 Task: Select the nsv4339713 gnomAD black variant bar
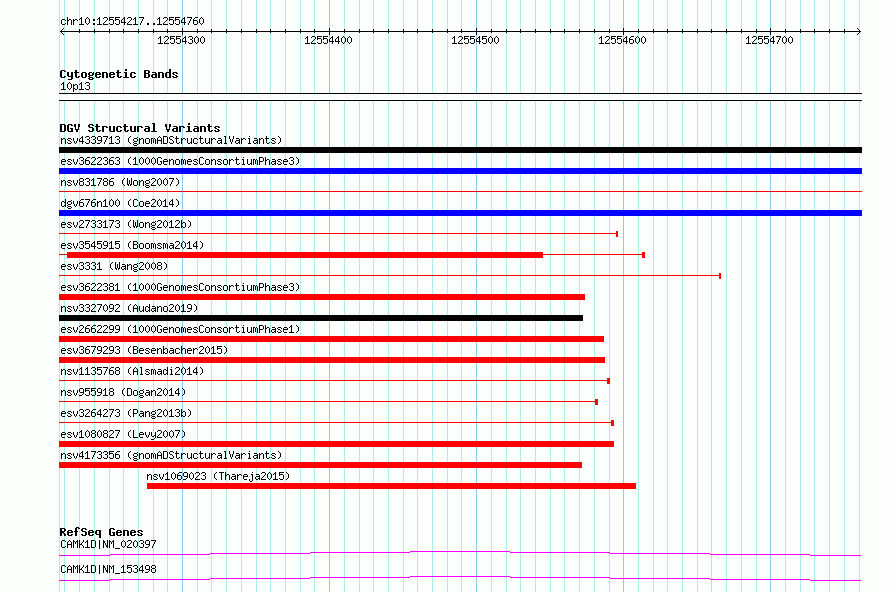click(460, 150)
